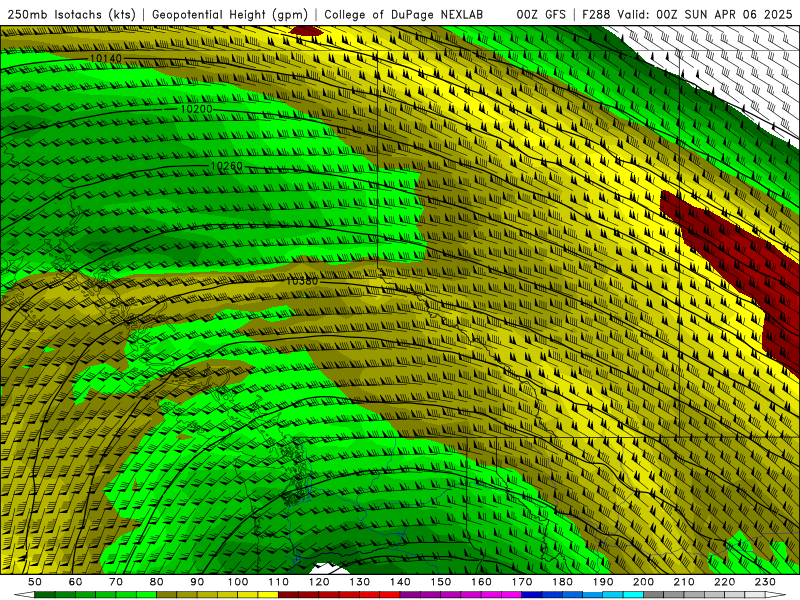Screen dimensions: 800x600
Task: Click the bright magenta swatch ending at 170
Action: coord(511,595)
